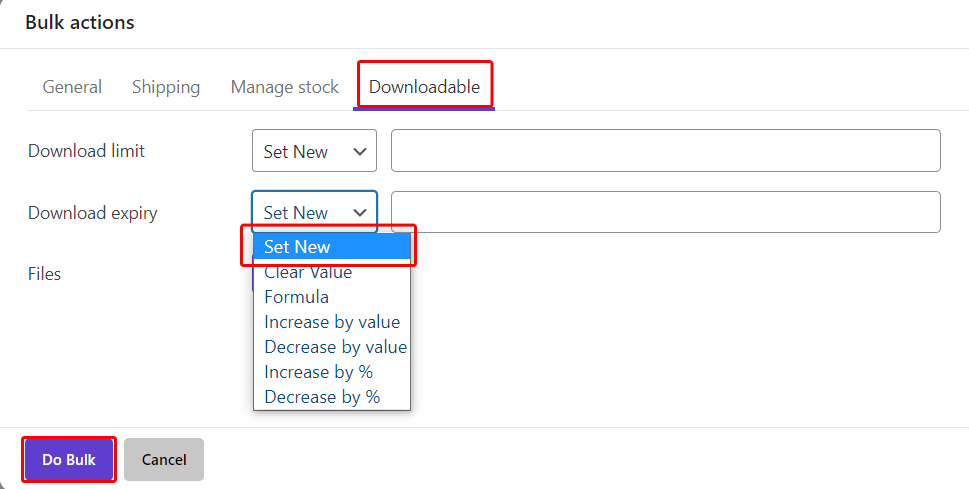Viewport: 969px width, 489px height.
Task: Click the Download expiry dropdown chevron
Action: 360,212
